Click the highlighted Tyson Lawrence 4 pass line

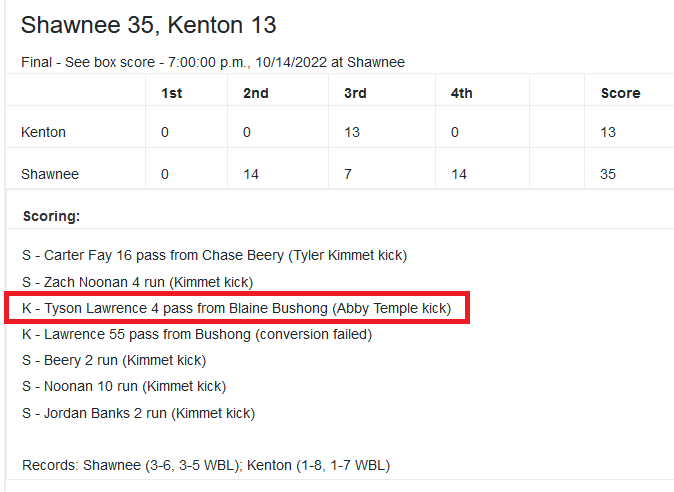(236, 308)
